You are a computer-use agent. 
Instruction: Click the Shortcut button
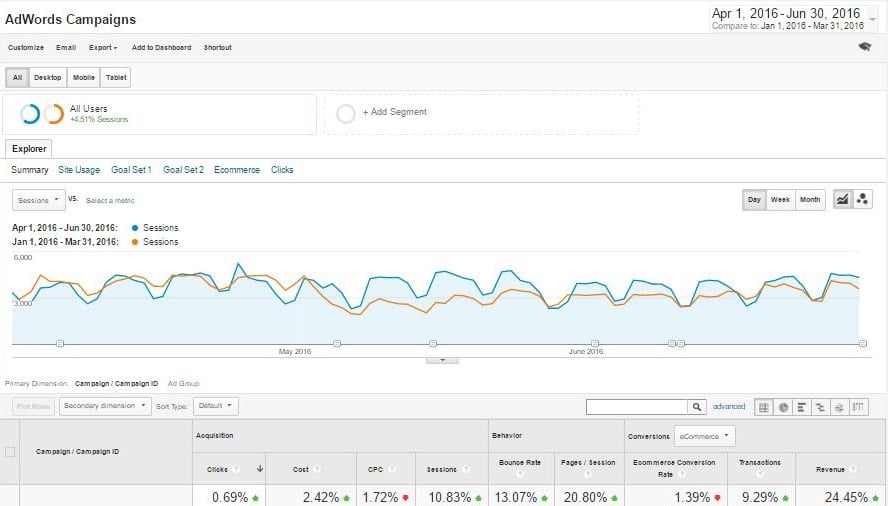point(217,48)
